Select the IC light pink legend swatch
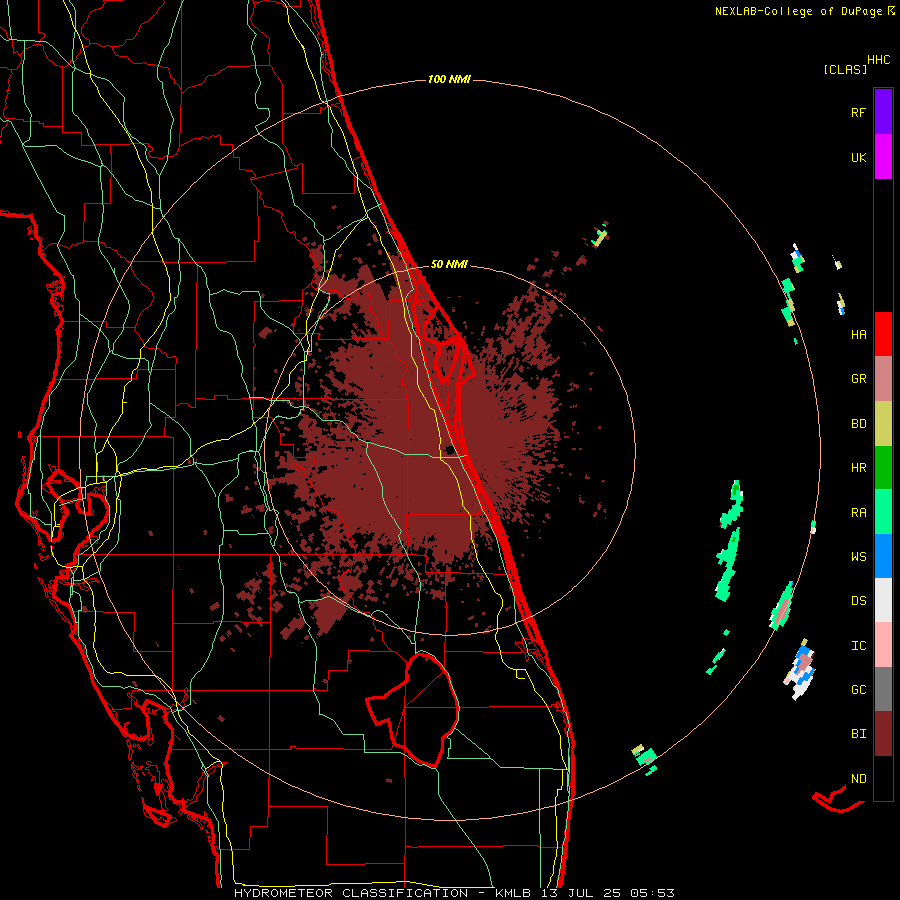Viewport: 900px width, 900px height. coord(883,645)
